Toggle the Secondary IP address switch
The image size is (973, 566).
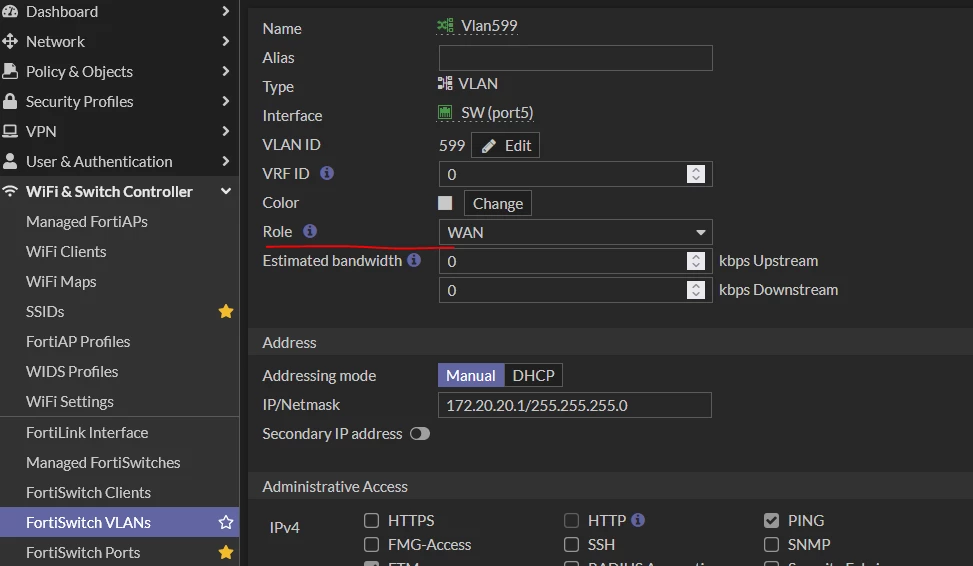tap(420, 433)
